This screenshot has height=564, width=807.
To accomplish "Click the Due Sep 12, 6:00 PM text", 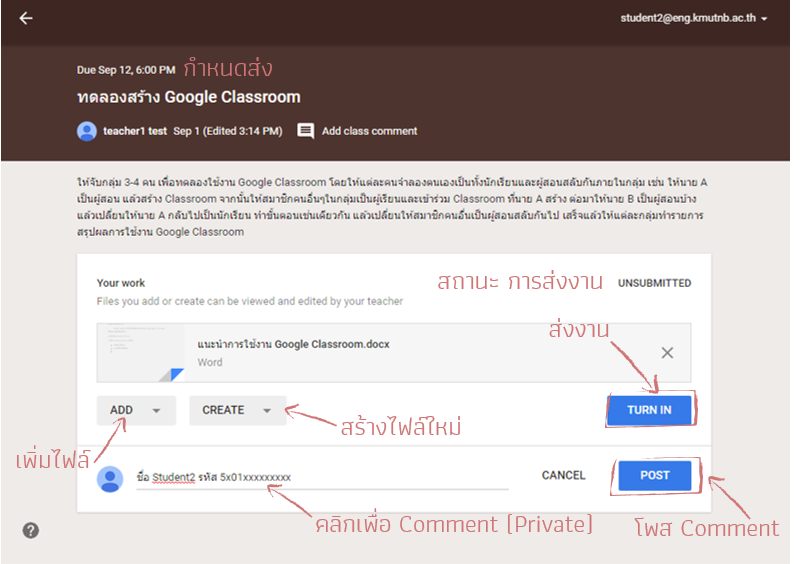I will coord(126,70).
